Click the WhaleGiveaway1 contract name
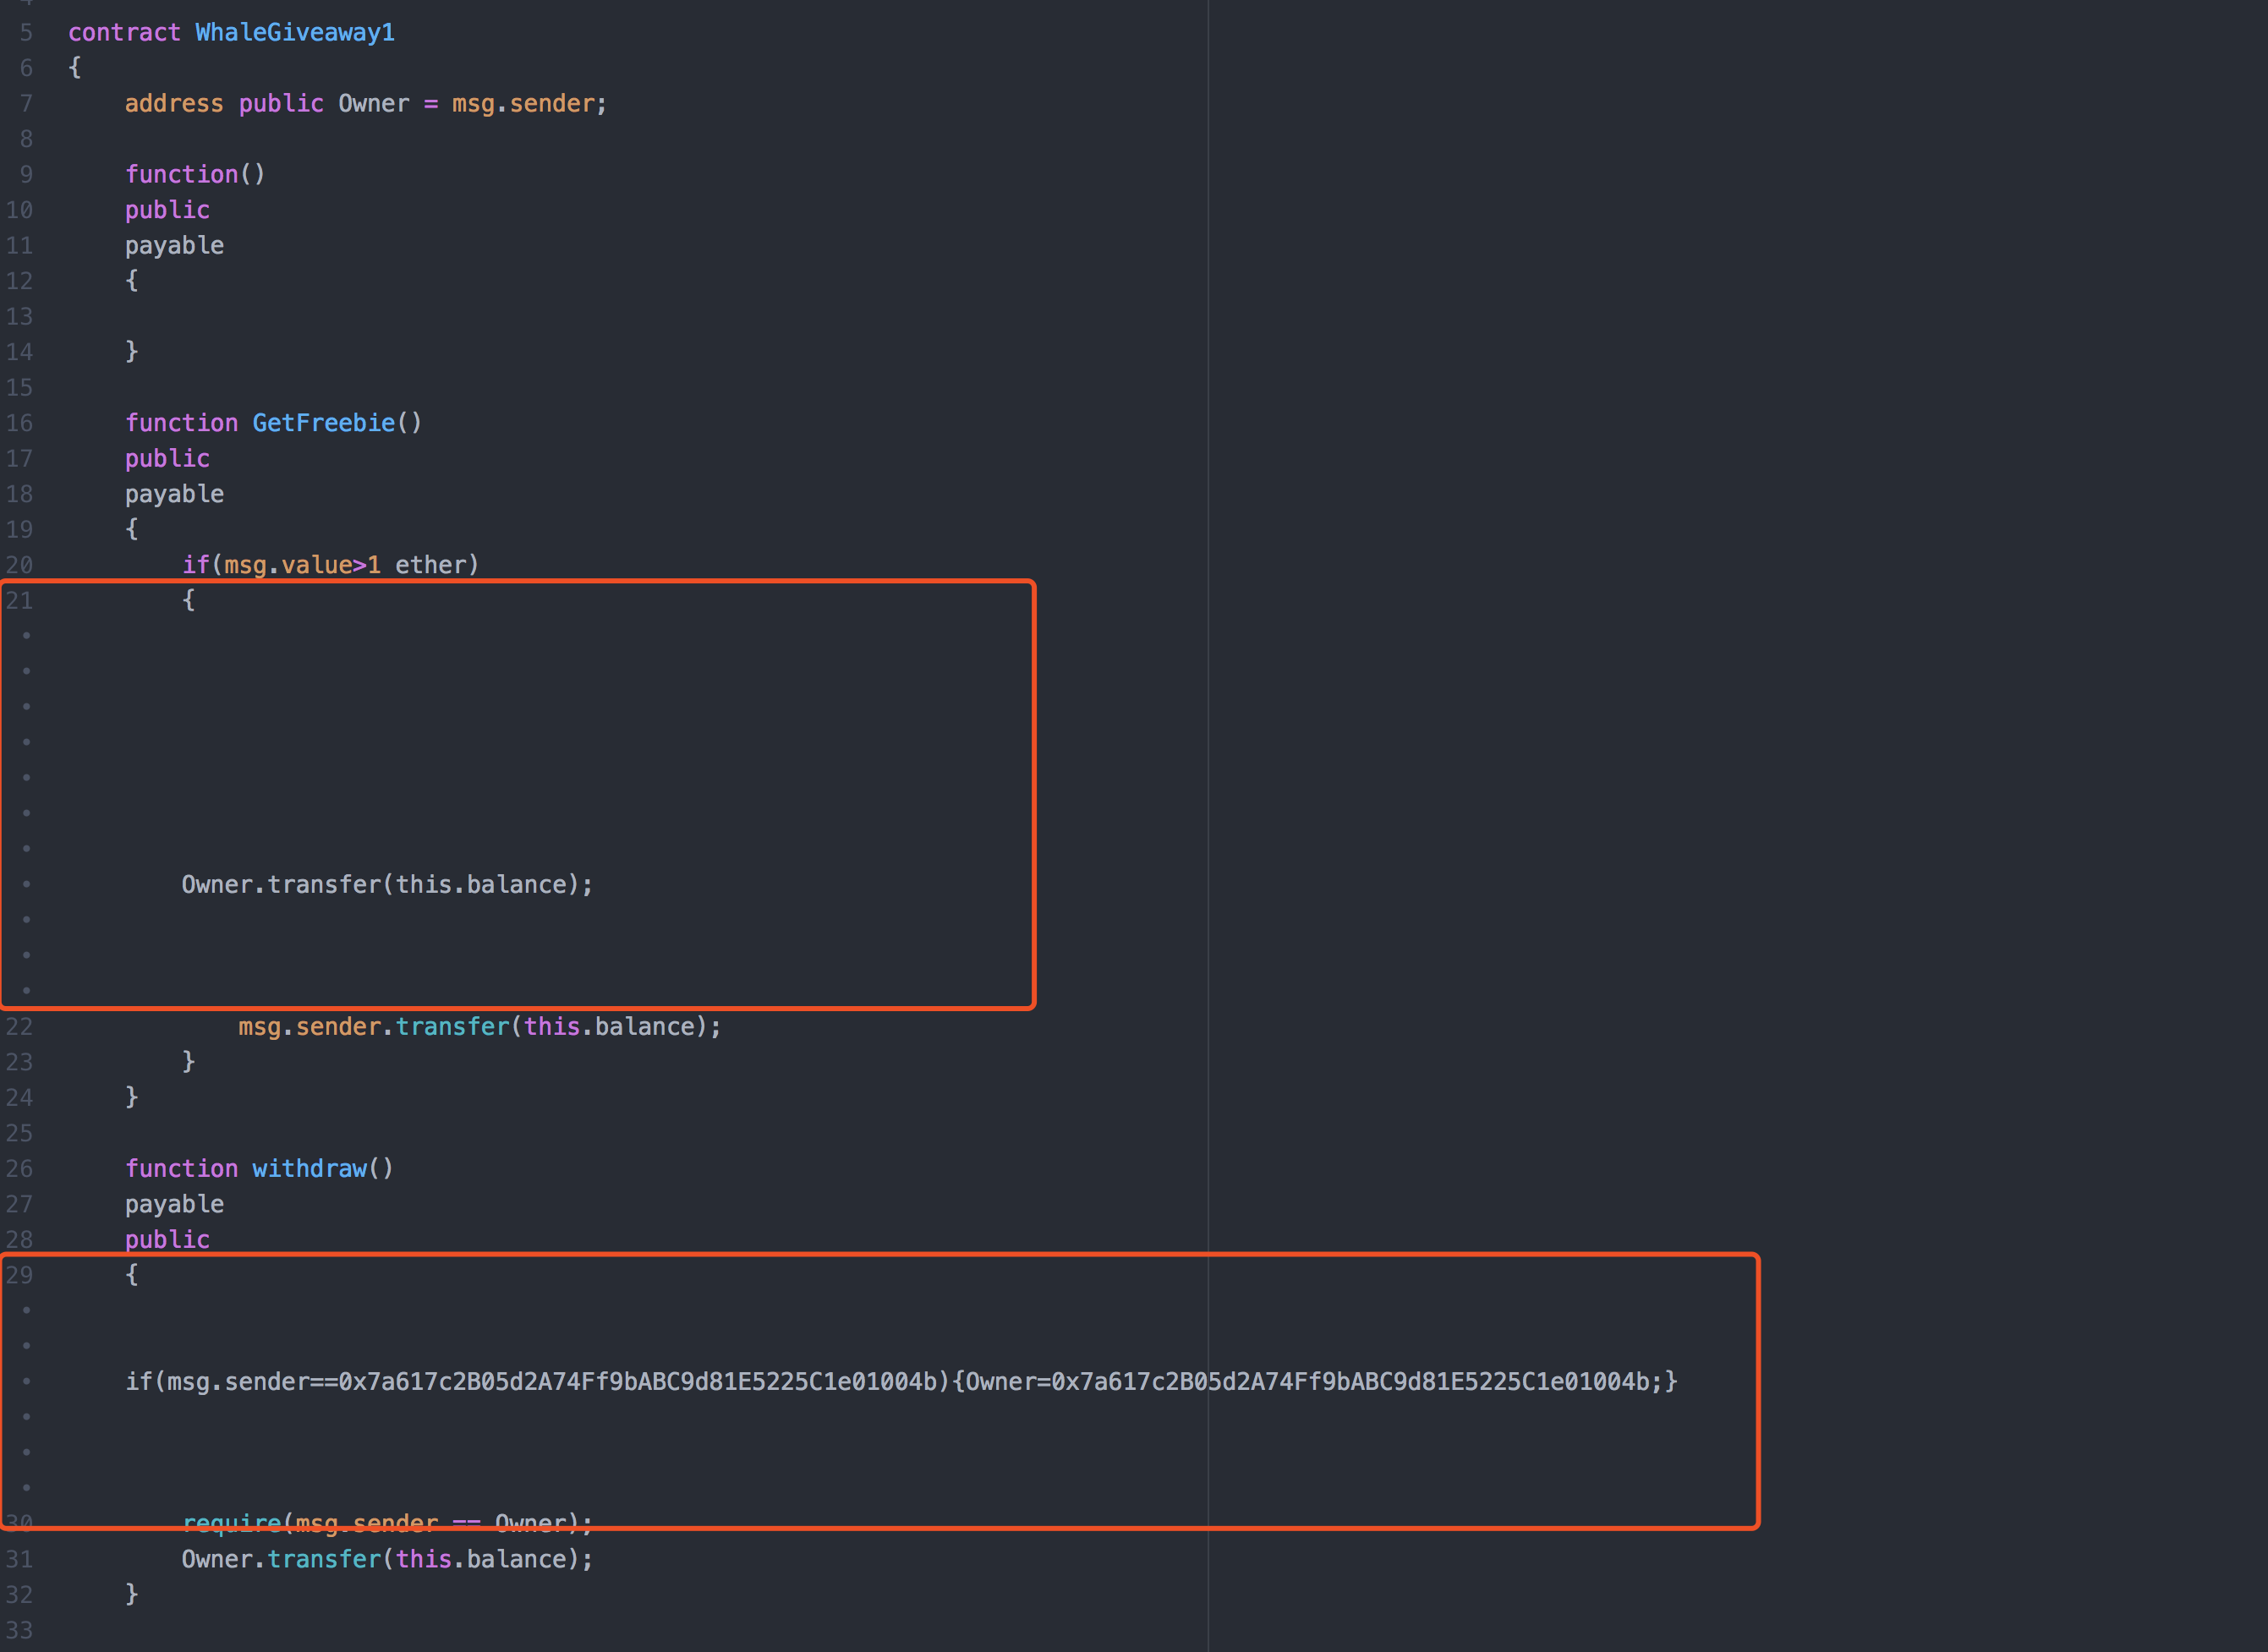 point(295,32)
